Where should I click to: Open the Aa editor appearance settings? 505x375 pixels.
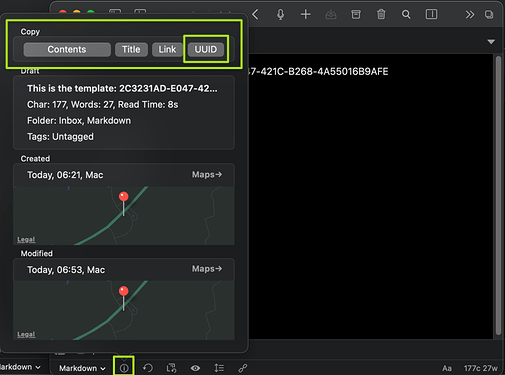tap(447, 368)
